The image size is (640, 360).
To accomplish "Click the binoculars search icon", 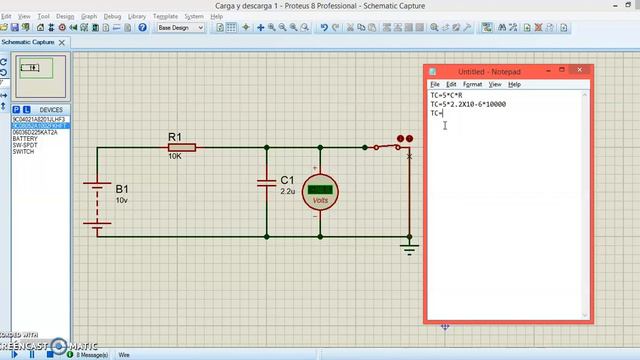I will [502, 27].
